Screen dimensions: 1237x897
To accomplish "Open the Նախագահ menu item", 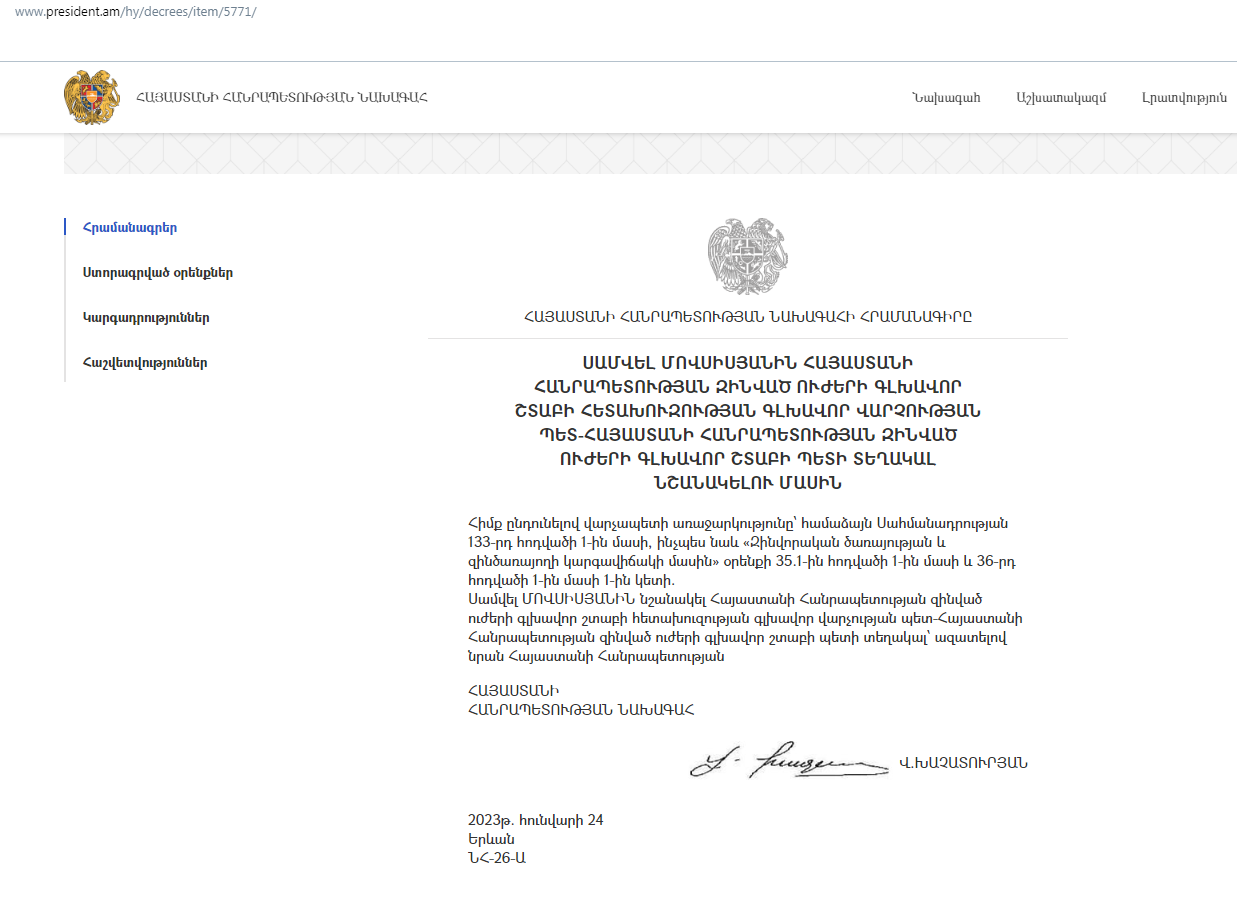I will pos(945,98).
